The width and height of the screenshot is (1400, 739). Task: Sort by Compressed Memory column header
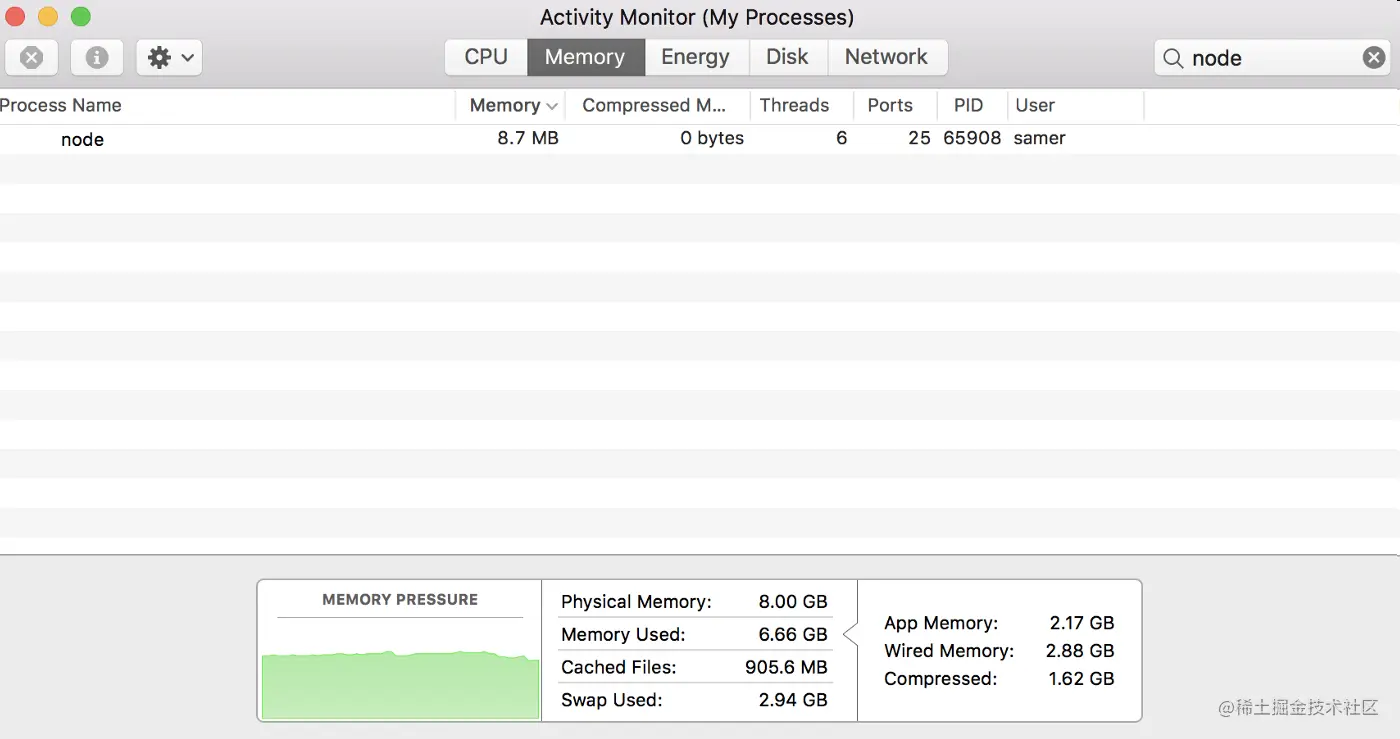[654, 106]
